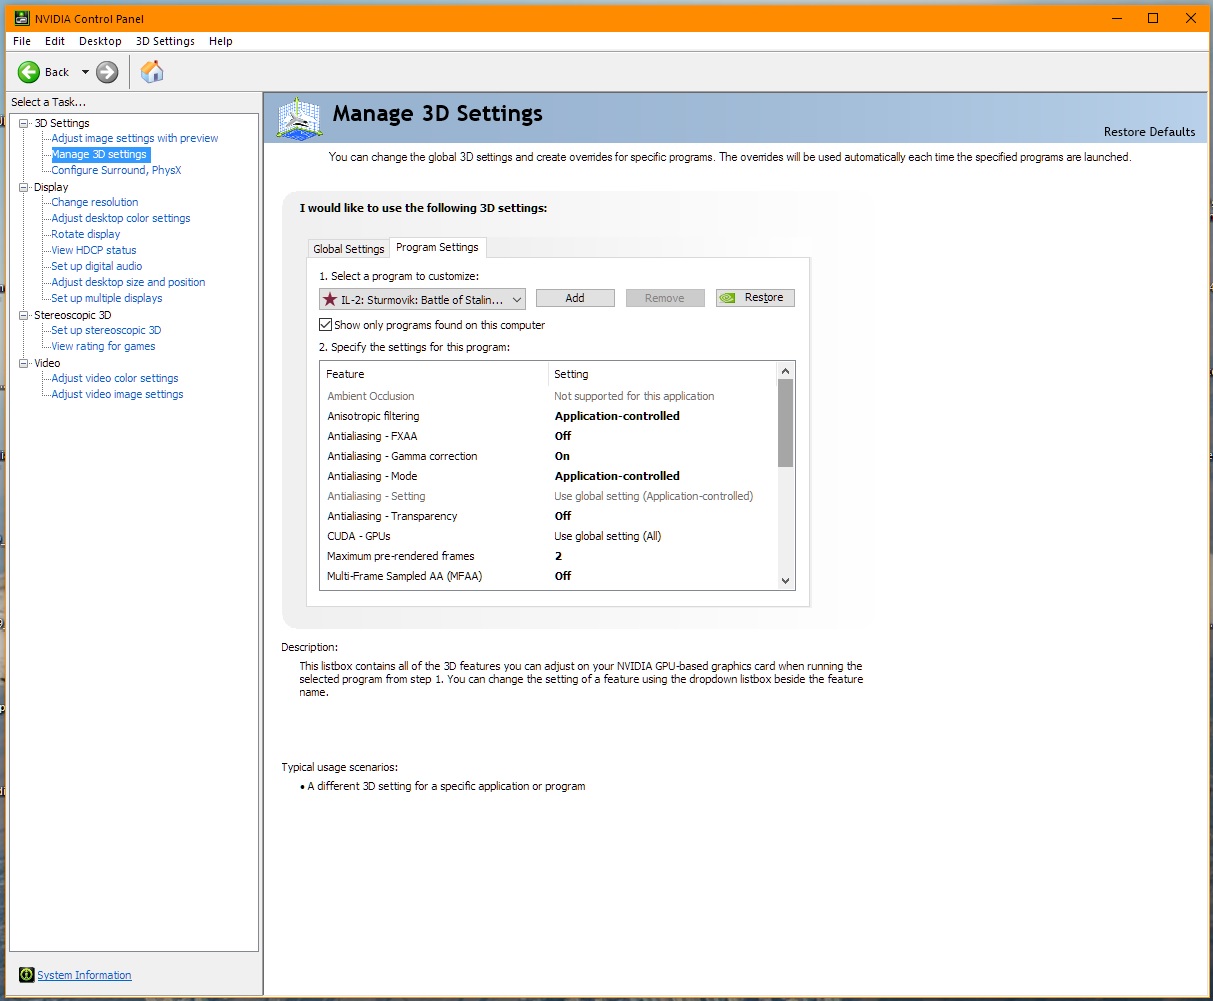
Task: Select Manage 3D settings in tree
Action: (x=99, y=154)
